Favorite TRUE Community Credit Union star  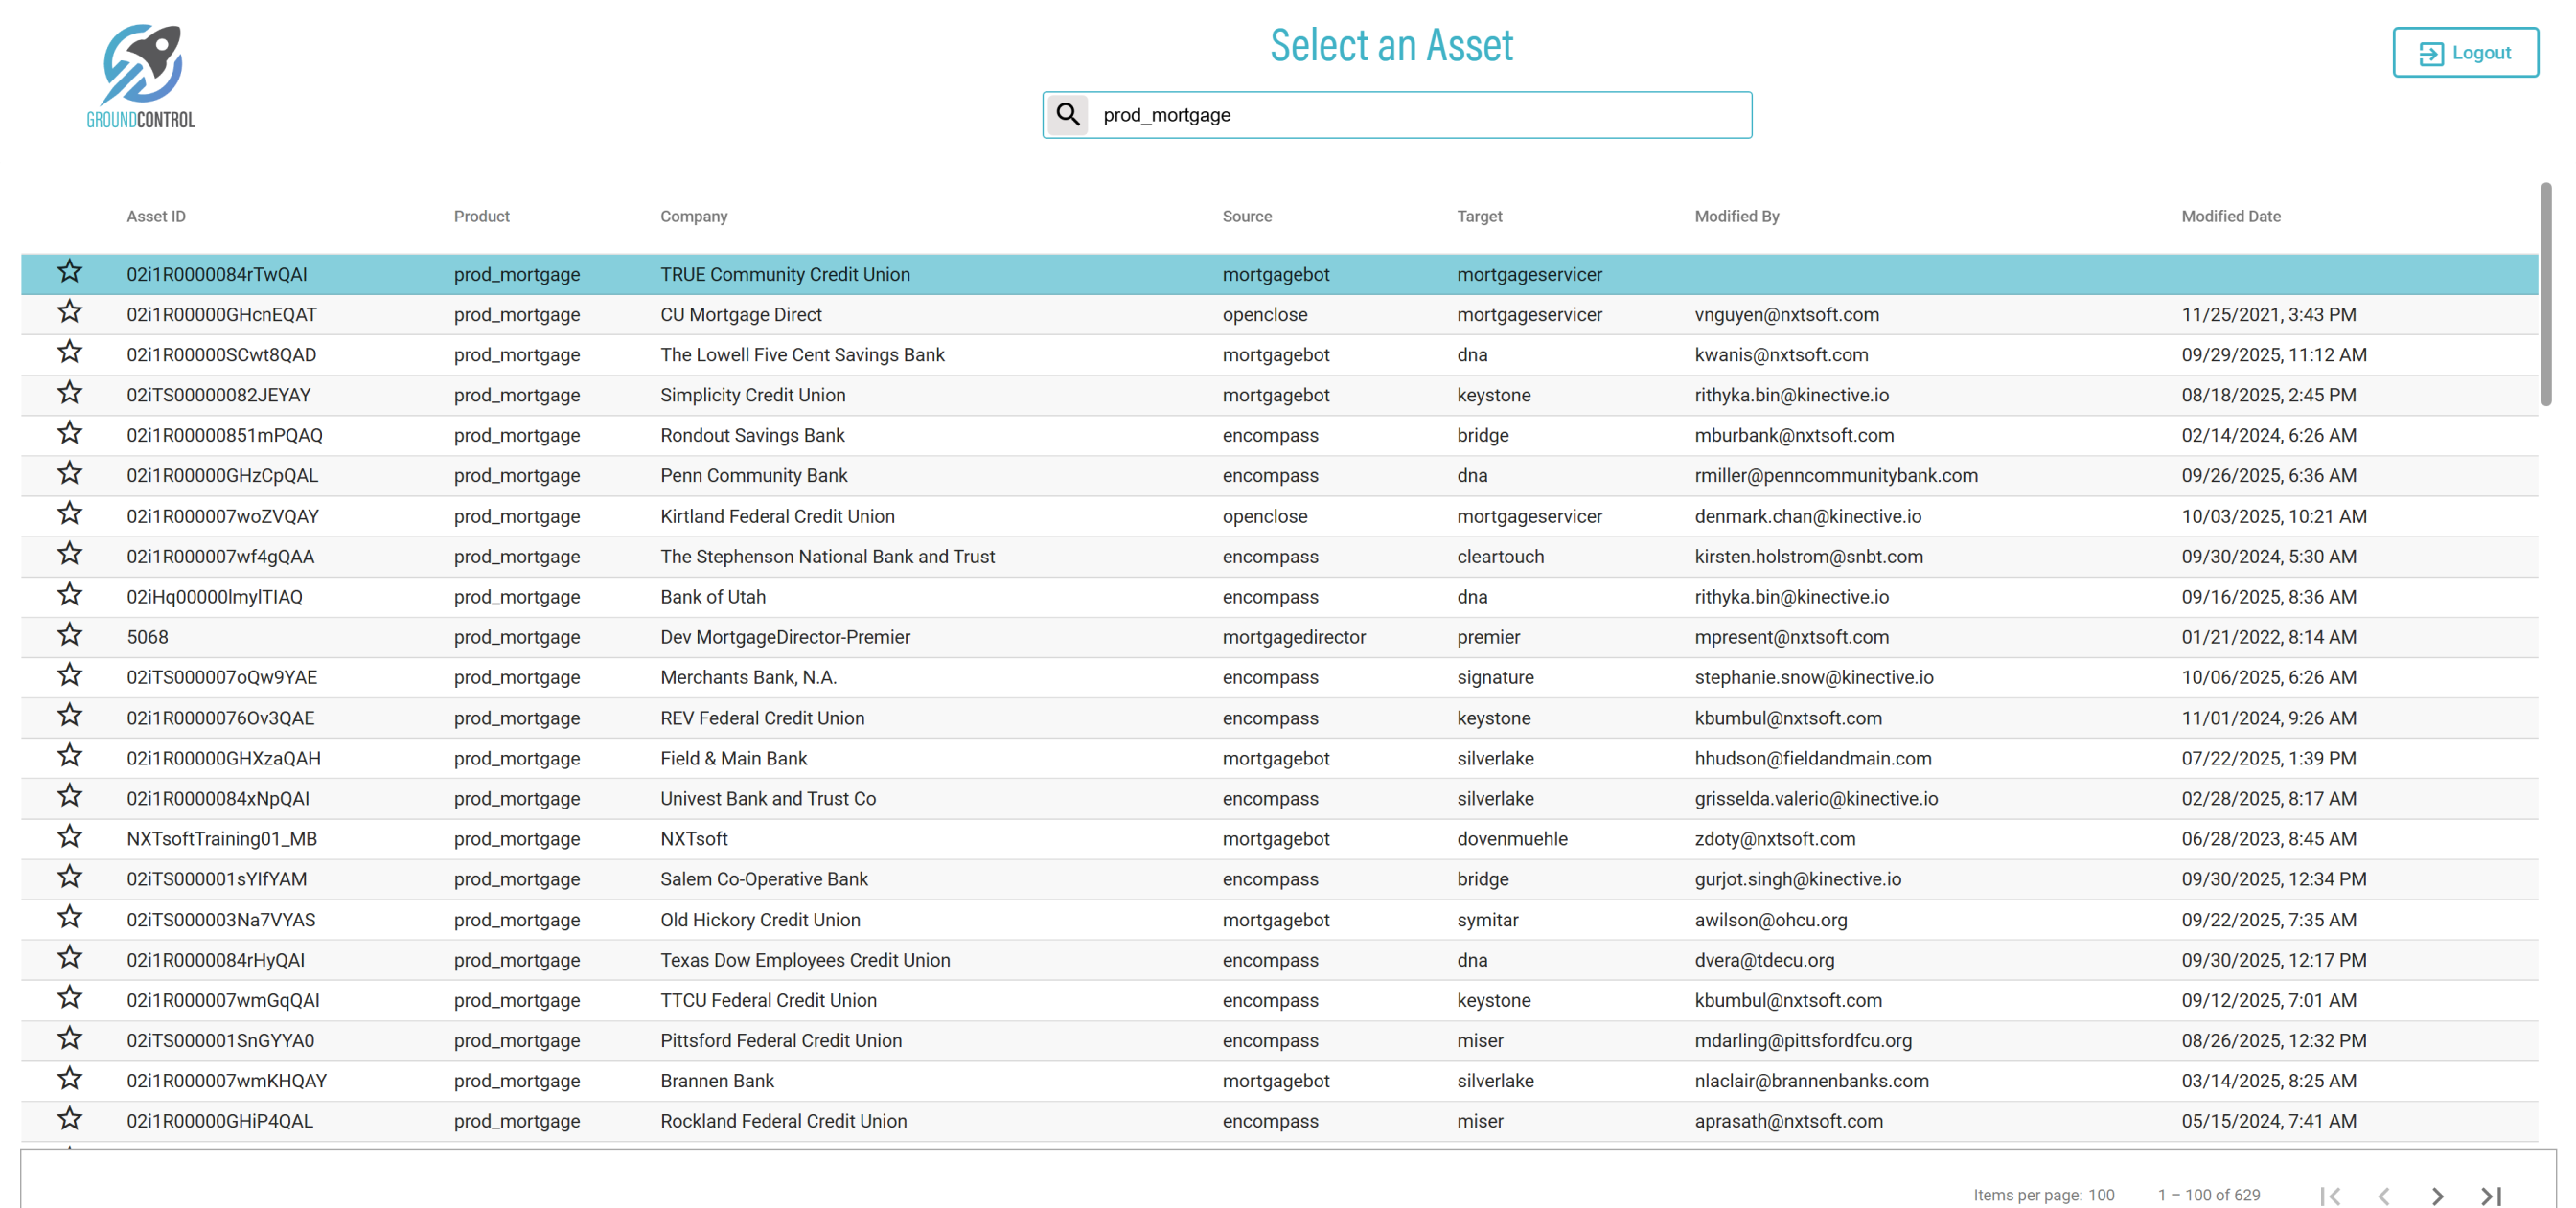[x=69, y=272]
